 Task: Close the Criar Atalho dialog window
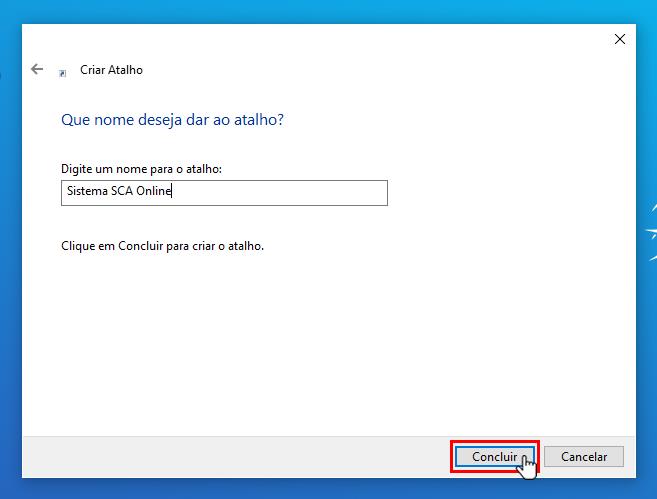coord(620,39)
